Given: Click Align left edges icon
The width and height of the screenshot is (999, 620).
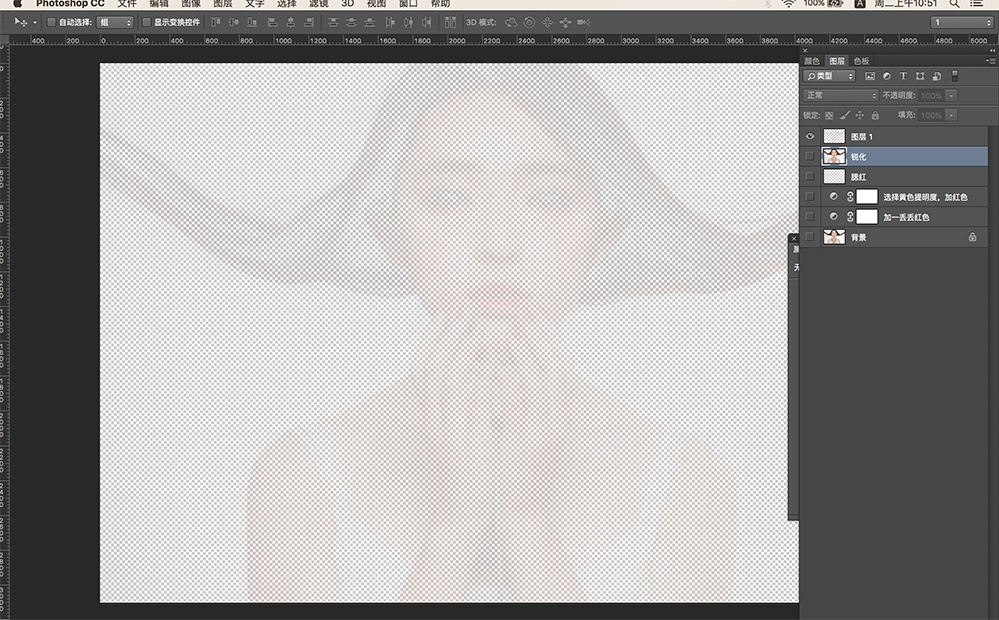Looking at the screenshot, I should pyautogui.click(x=272, y=22).
